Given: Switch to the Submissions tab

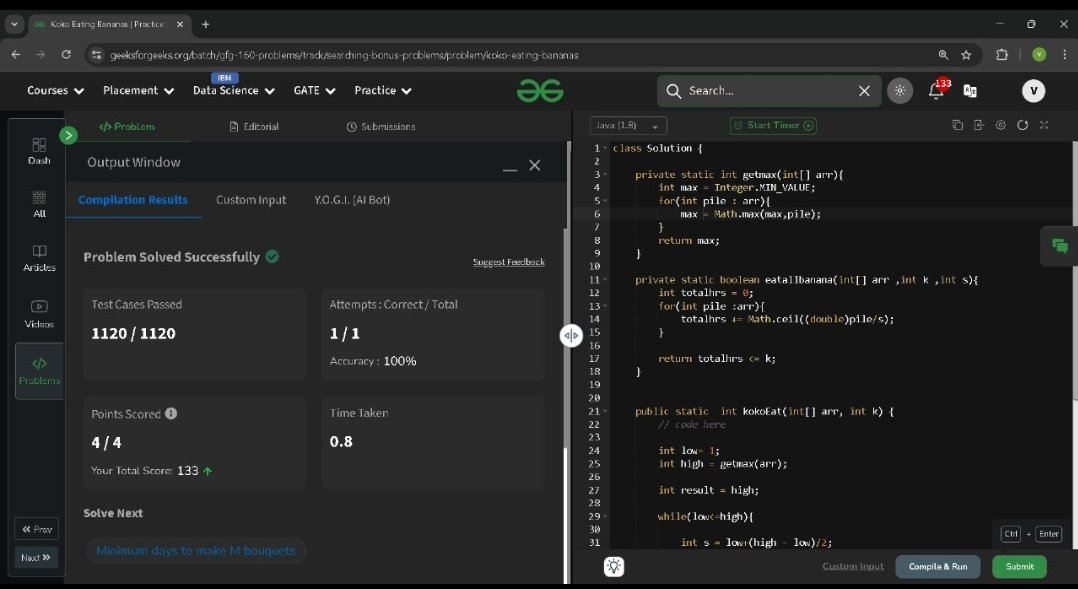Looking at the screenshot, I should point(381,126).
